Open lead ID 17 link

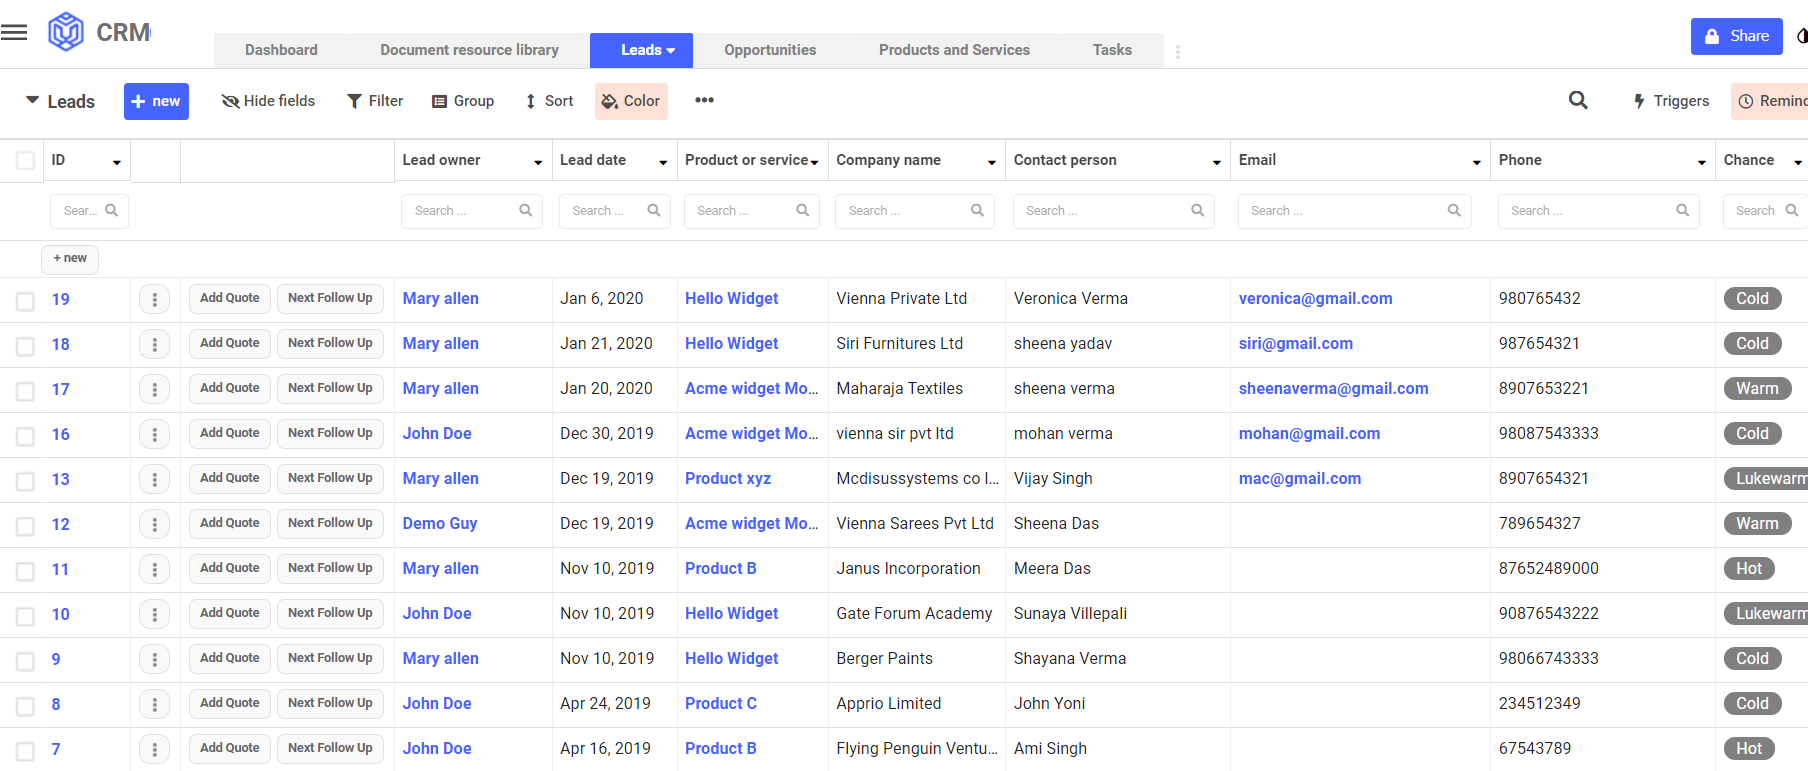click(61, 389)
